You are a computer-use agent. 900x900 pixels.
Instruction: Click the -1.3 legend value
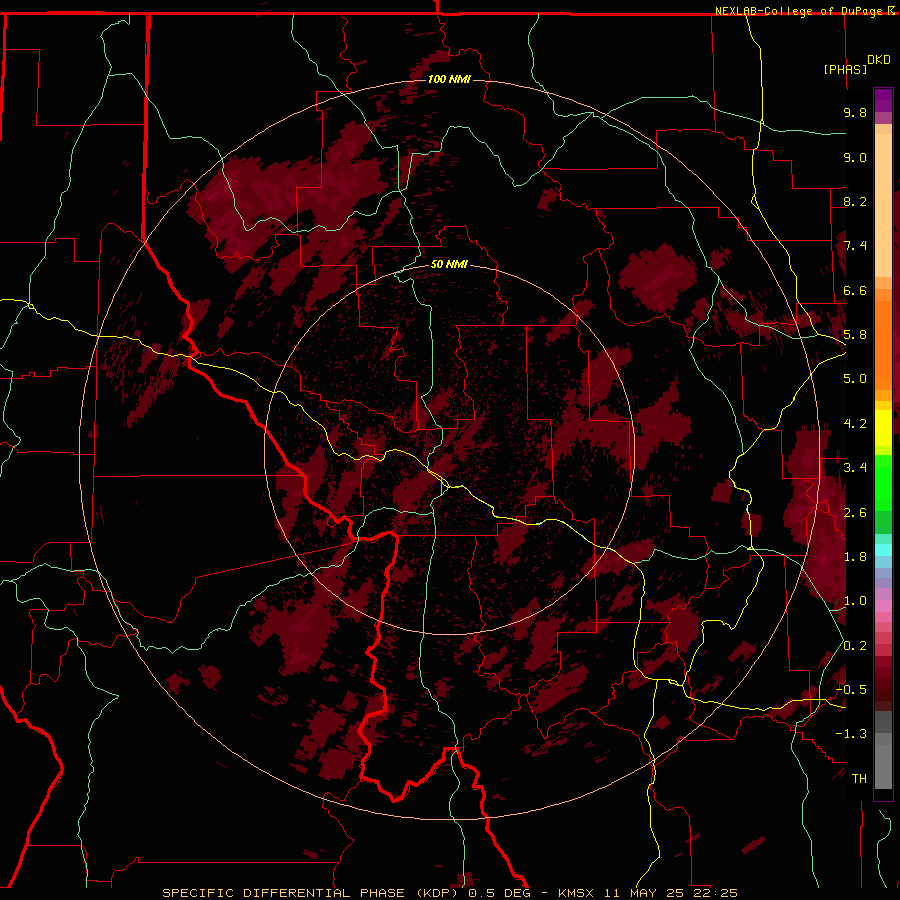pyautogui.click(x=851, y=734)
